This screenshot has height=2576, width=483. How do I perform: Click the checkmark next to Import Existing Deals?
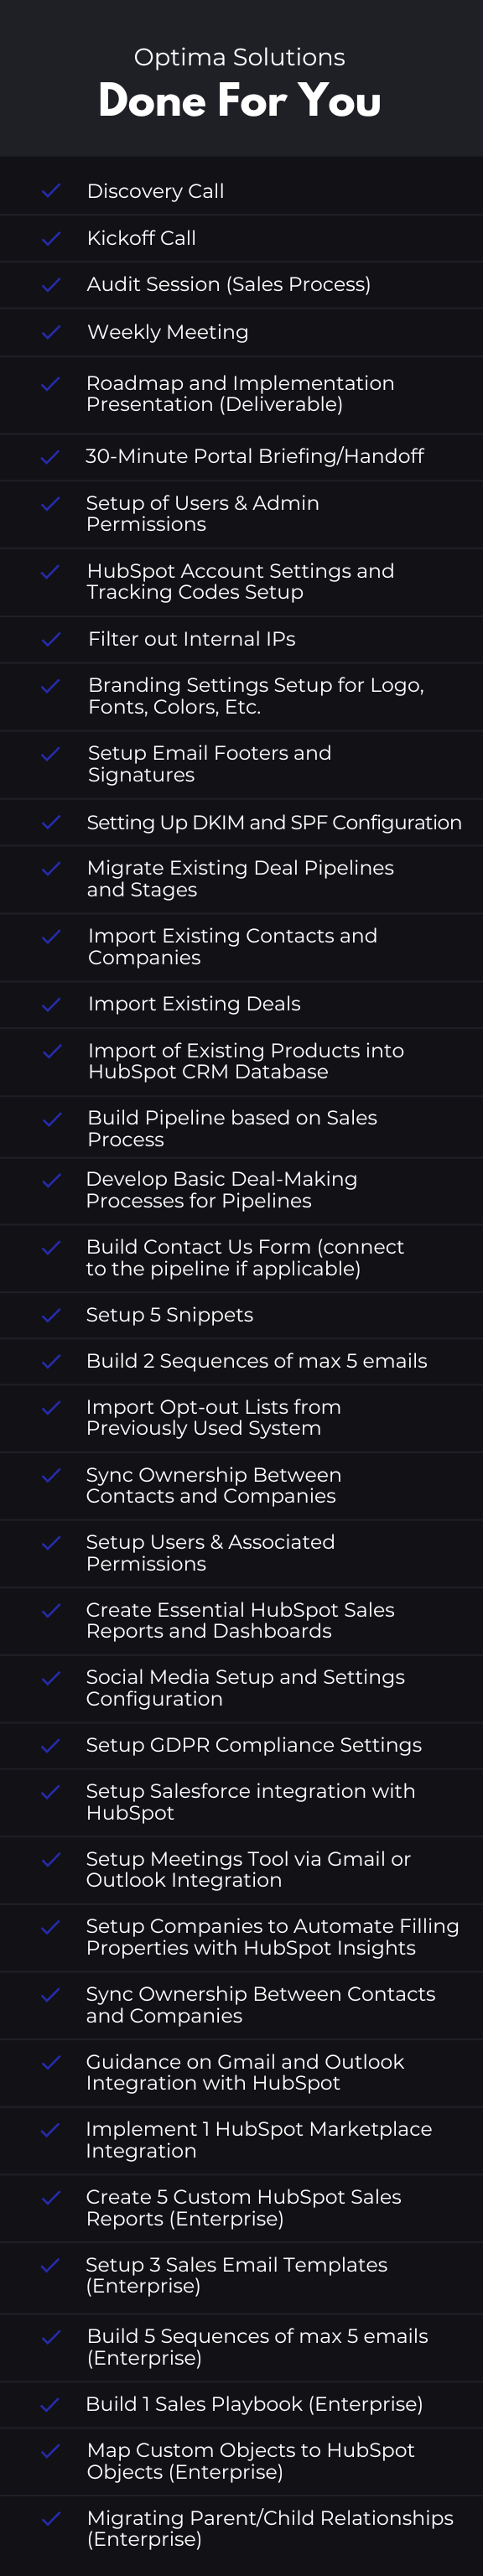(51, 1004)
